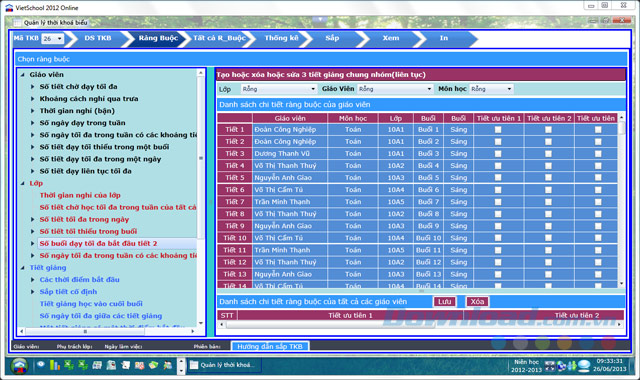
Task: Tick Tiết ưu tiên 1 checkbox for Tiết 7
Action: coord(498,202)
